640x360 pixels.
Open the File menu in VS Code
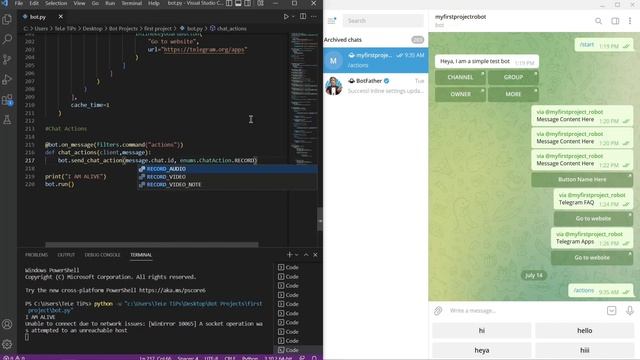(19, 3)
